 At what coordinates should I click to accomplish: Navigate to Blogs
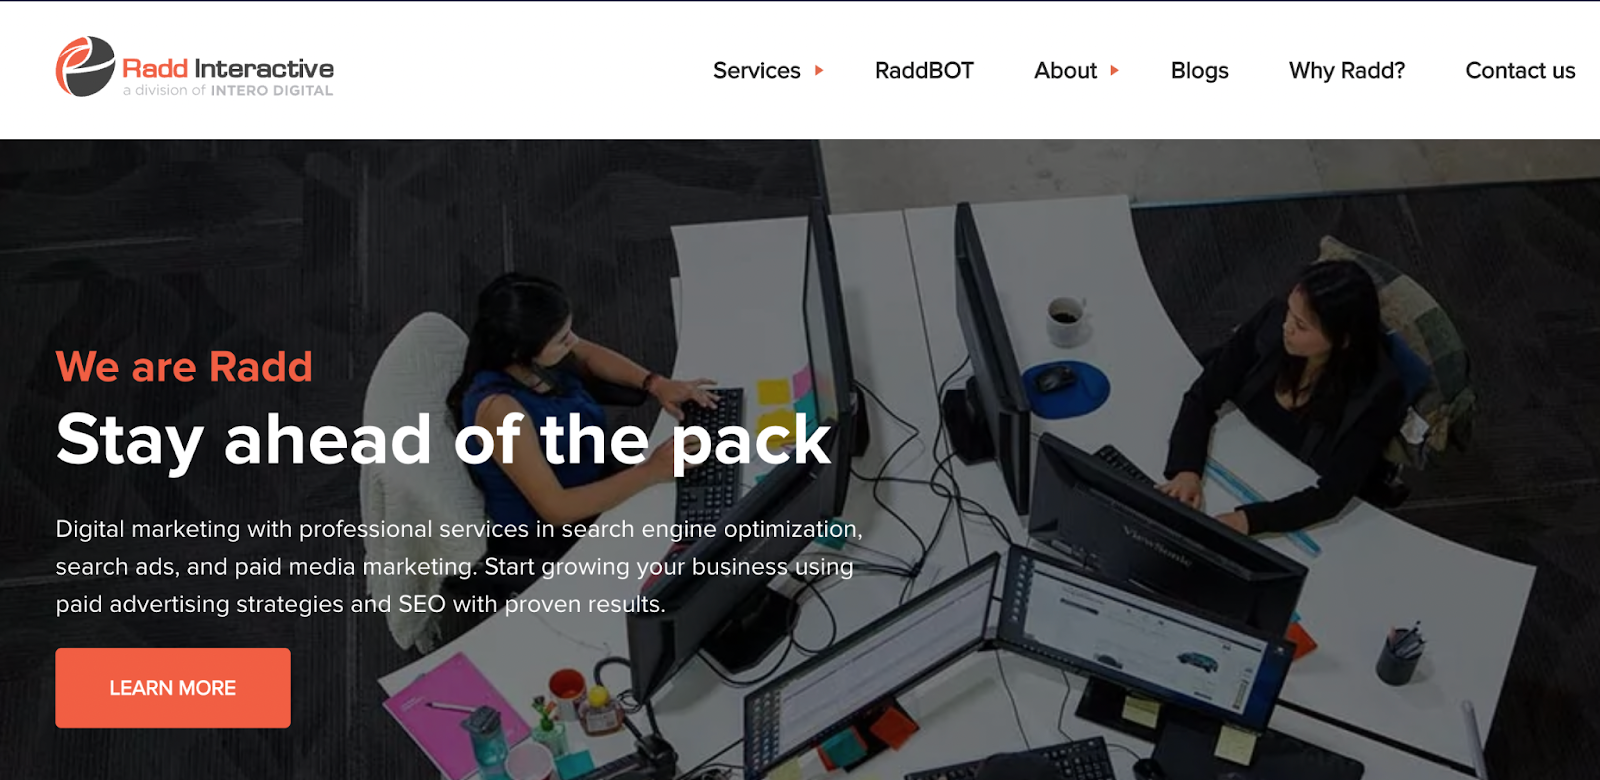point(1199,70)
